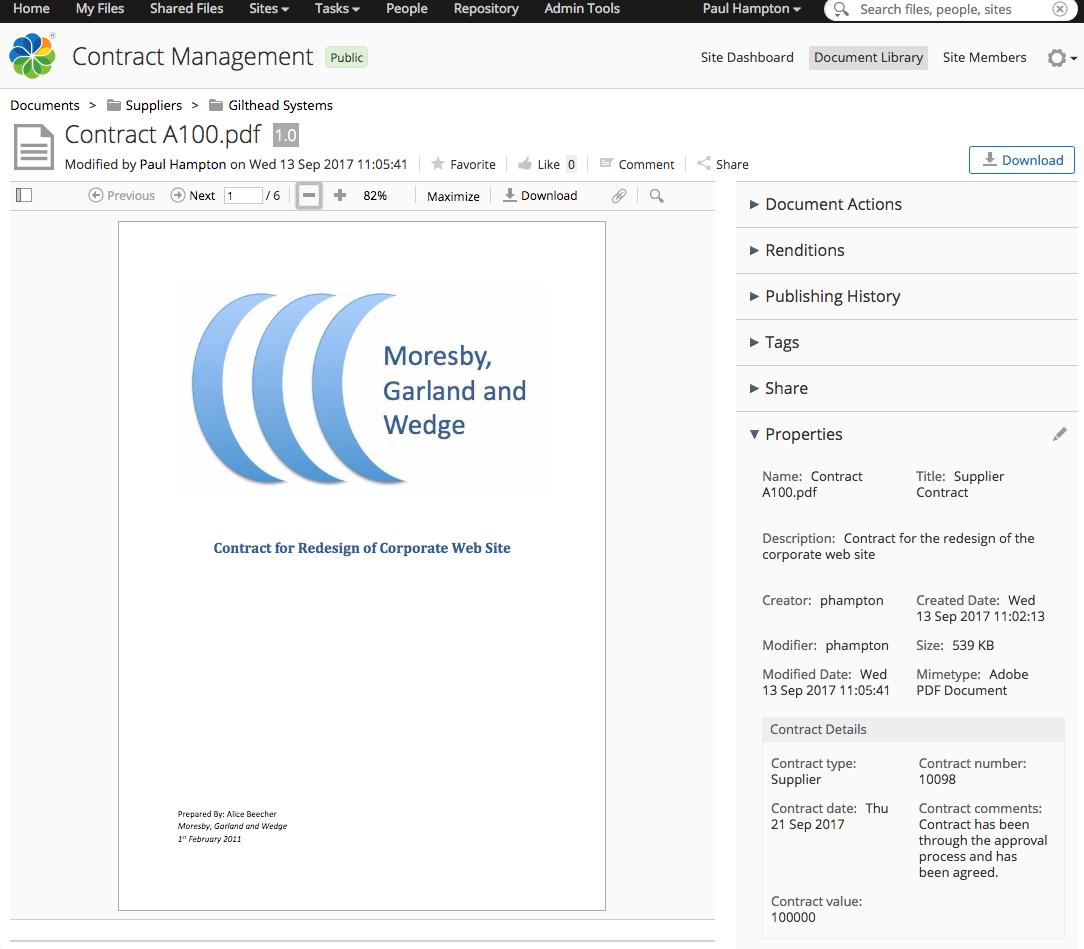Open the Sites dropdown menu
Screen dimensions: 1084x949
[x=269, y=9]
